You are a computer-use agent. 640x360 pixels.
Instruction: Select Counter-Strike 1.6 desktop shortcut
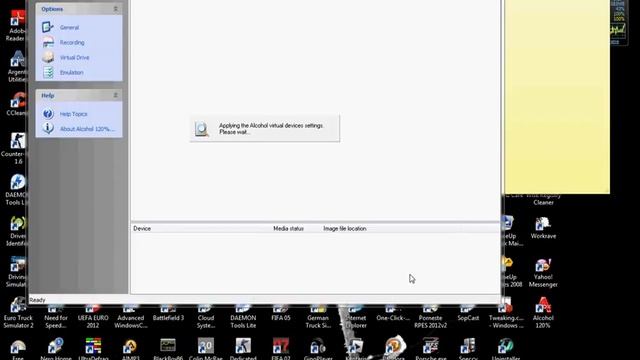tap(16, 149)
